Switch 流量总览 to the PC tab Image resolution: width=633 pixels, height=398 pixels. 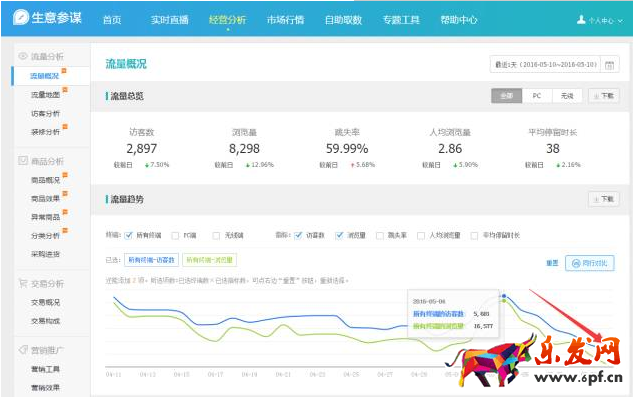click(537, 96)
